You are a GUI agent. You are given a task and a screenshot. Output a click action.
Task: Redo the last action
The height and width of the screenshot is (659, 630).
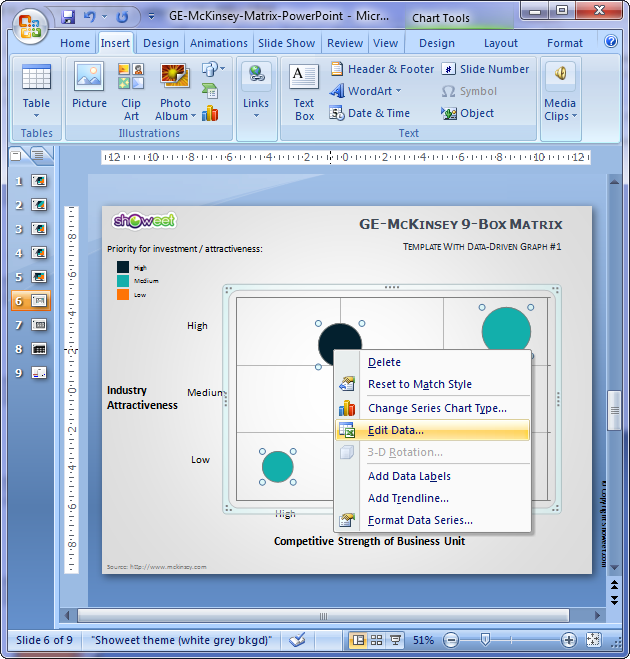(122, 17)
